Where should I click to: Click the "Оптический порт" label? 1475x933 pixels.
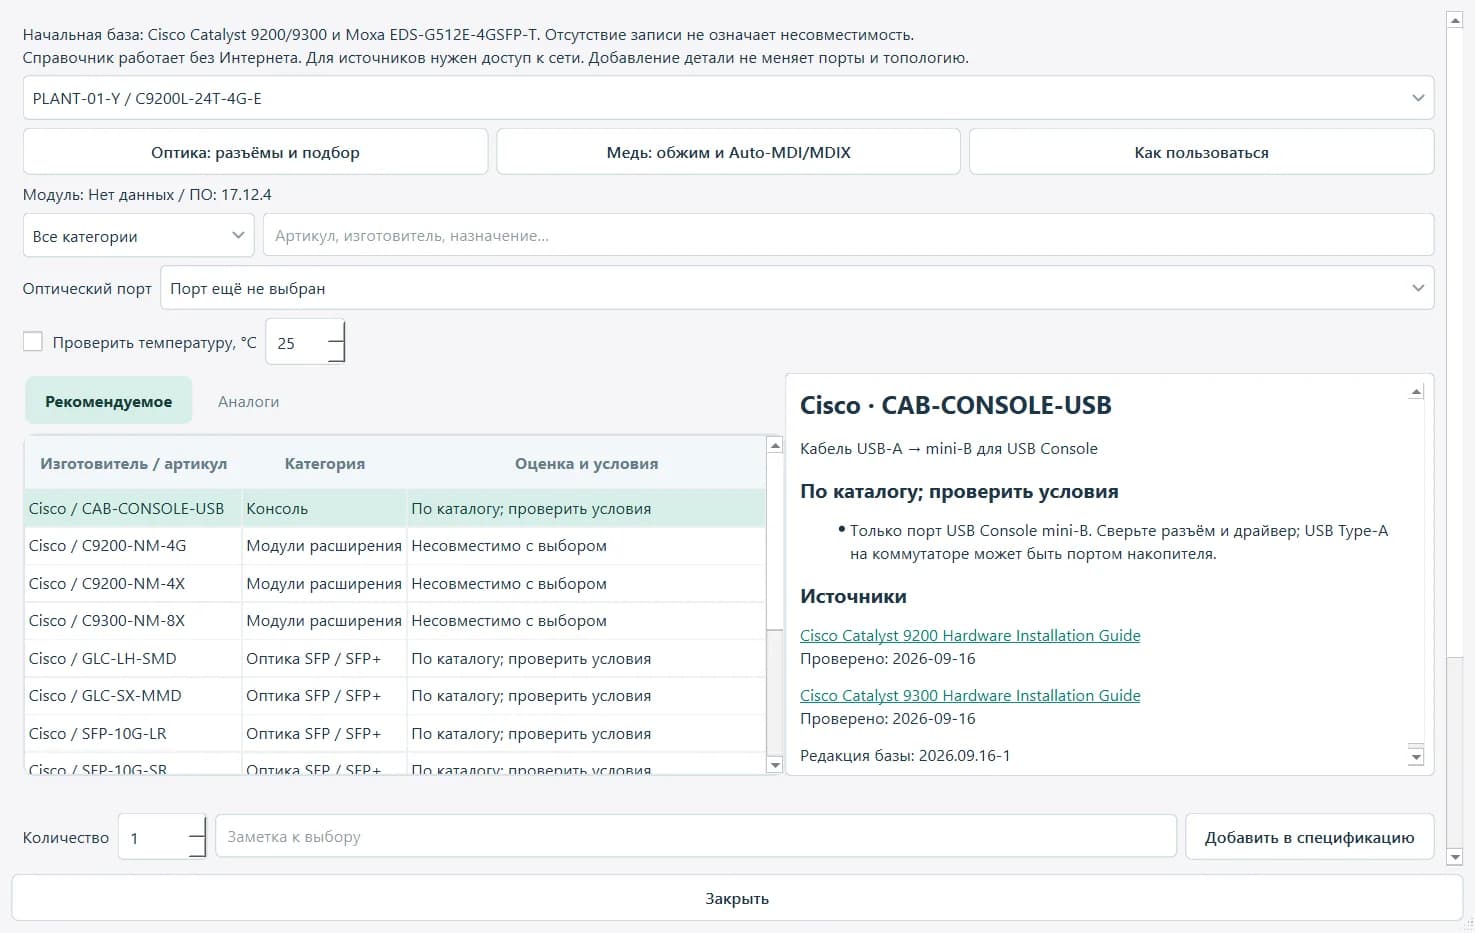pos(87,288)
